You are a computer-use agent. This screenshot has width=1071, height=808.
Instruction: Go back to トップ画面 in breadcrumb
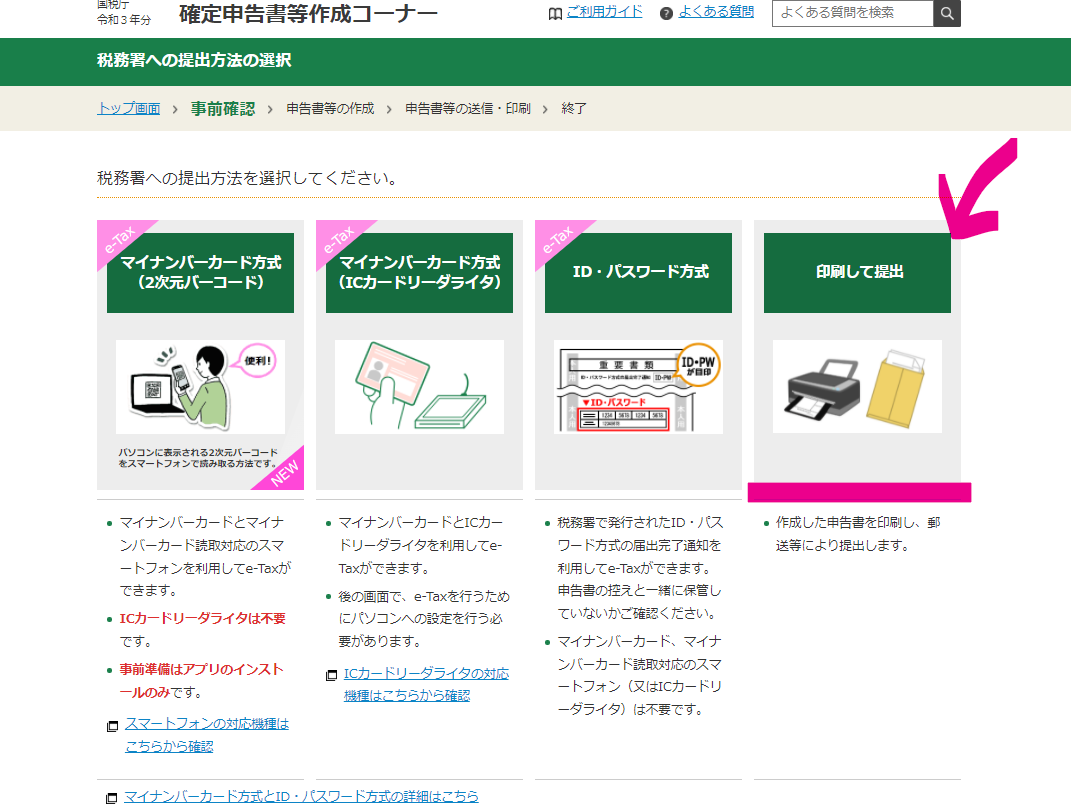click(x=128, y=108)
